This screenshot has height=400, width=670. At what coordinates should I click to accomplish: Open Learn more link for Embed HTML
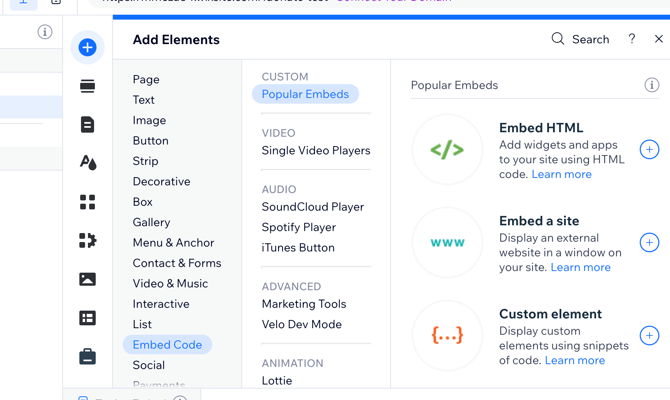point(561,174)
